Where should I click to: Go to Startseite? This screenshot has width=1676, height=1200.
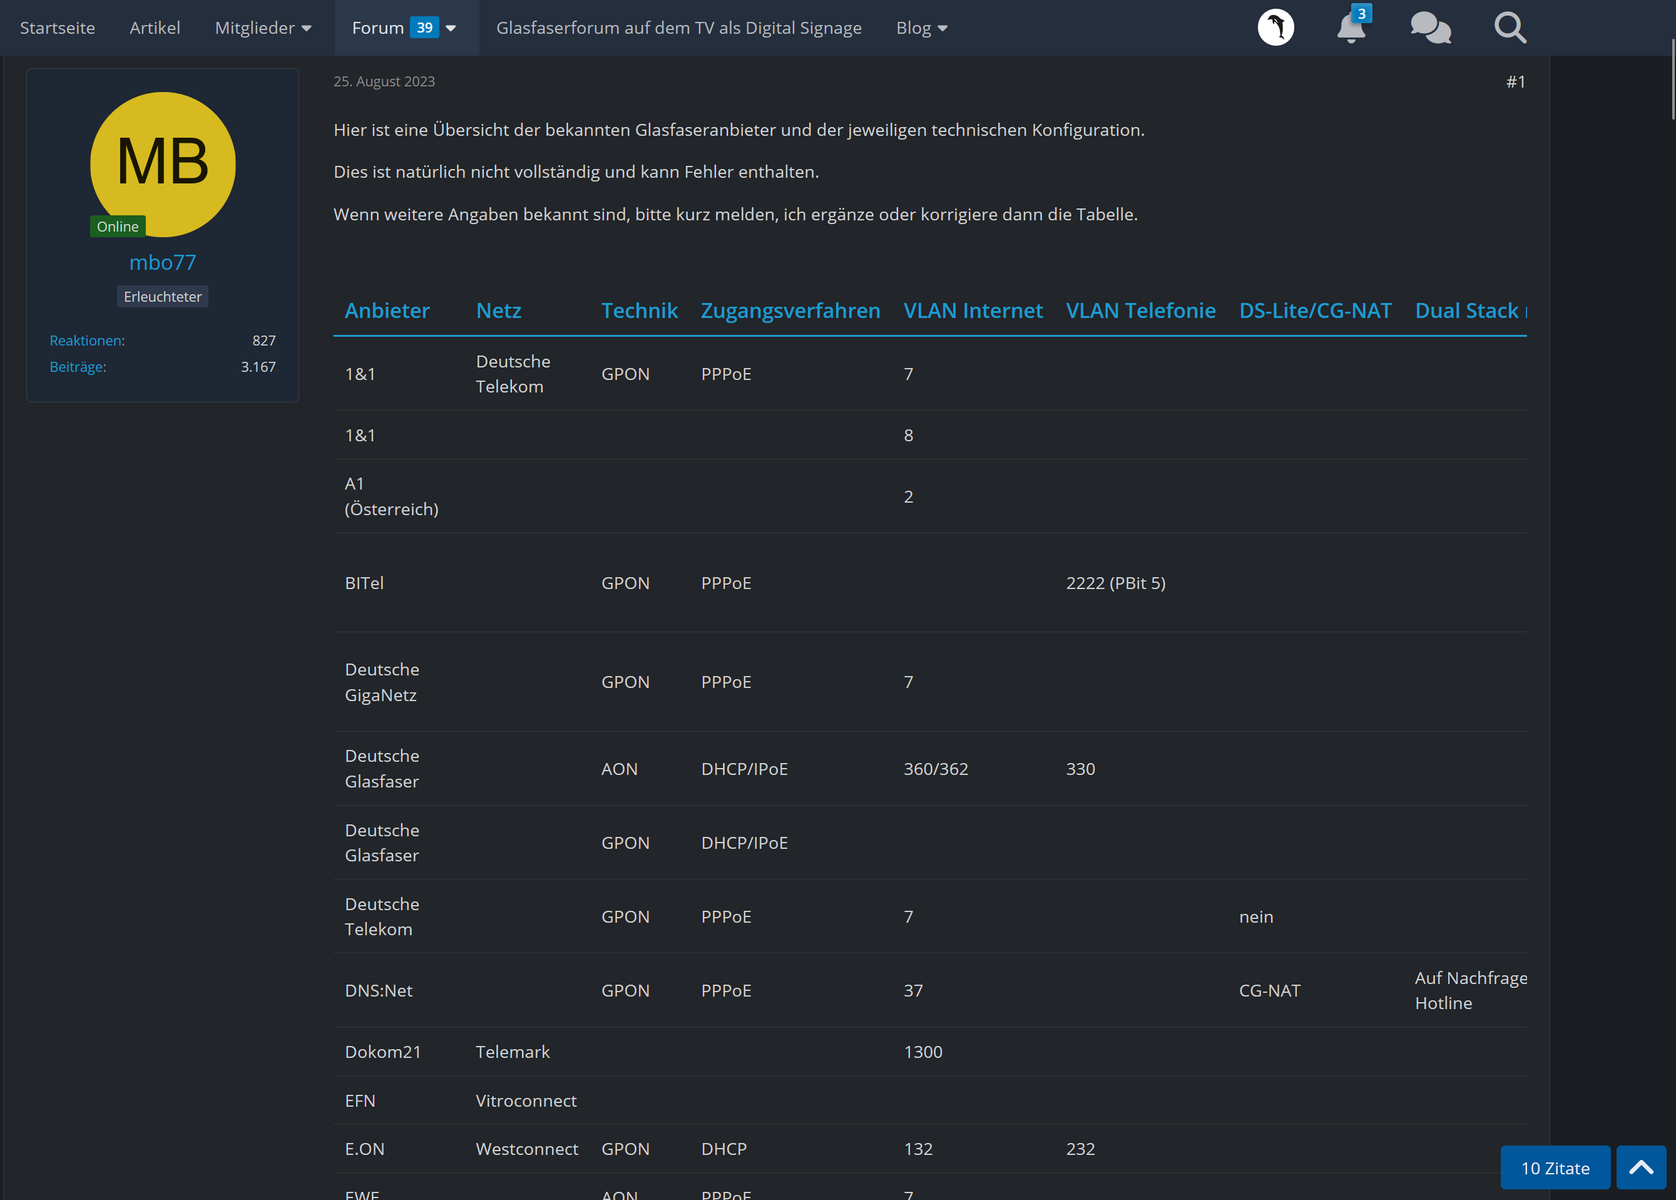click(x=58, y=28)
